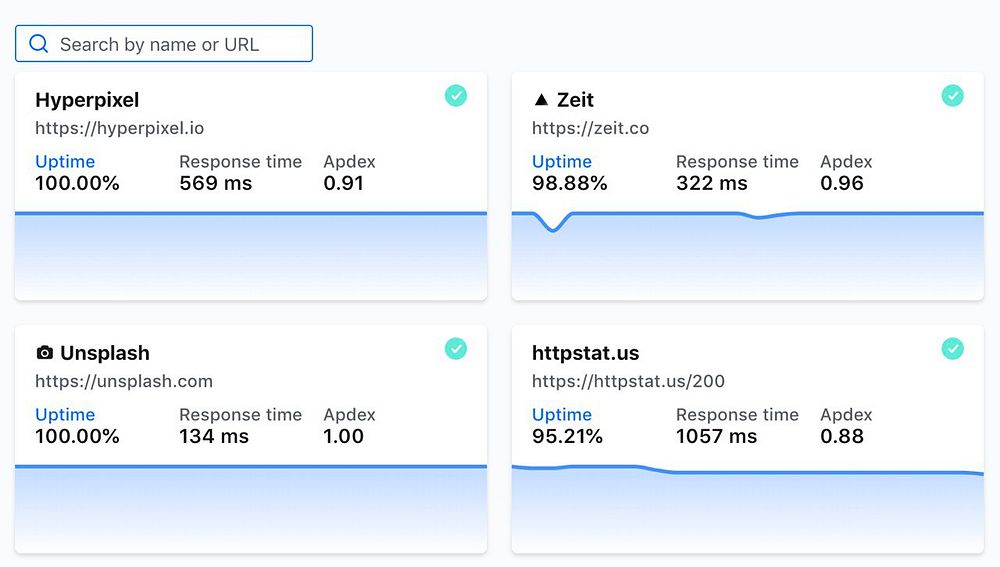
Task: Click the Zeit triangle logo icon
Action: click(541, 99)
